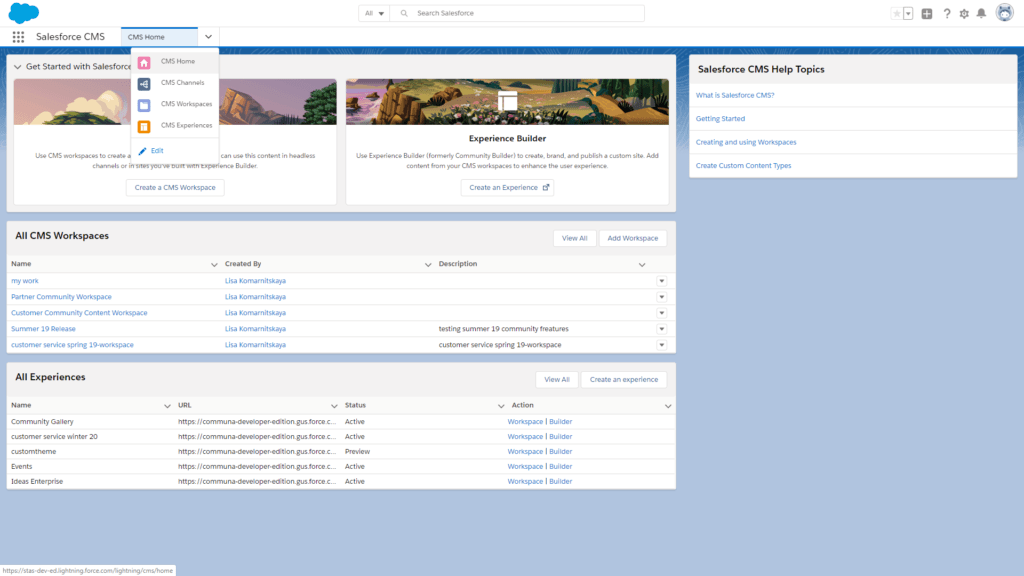Open customer service spring 19-workspace link

(x=72, y=345)
